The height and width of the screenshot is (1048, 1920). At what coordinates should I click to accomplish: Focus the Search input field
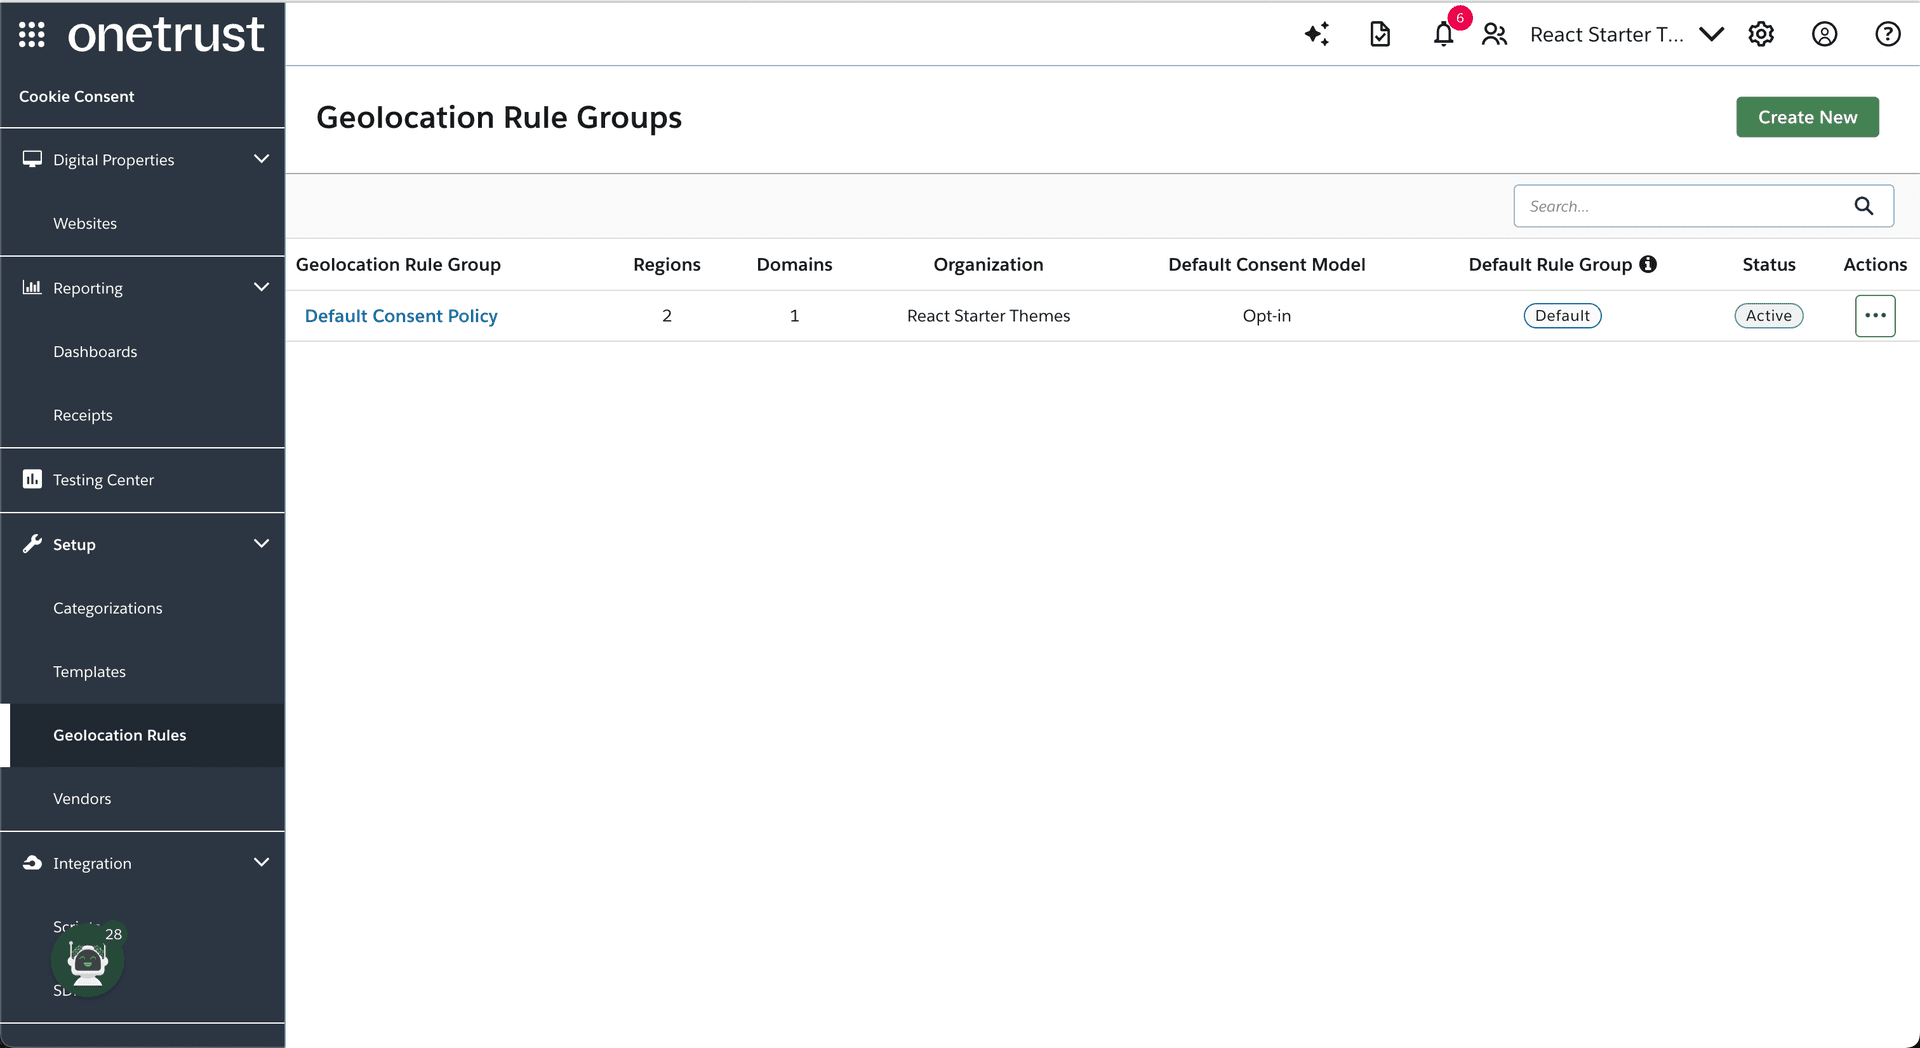(1680, 206)
